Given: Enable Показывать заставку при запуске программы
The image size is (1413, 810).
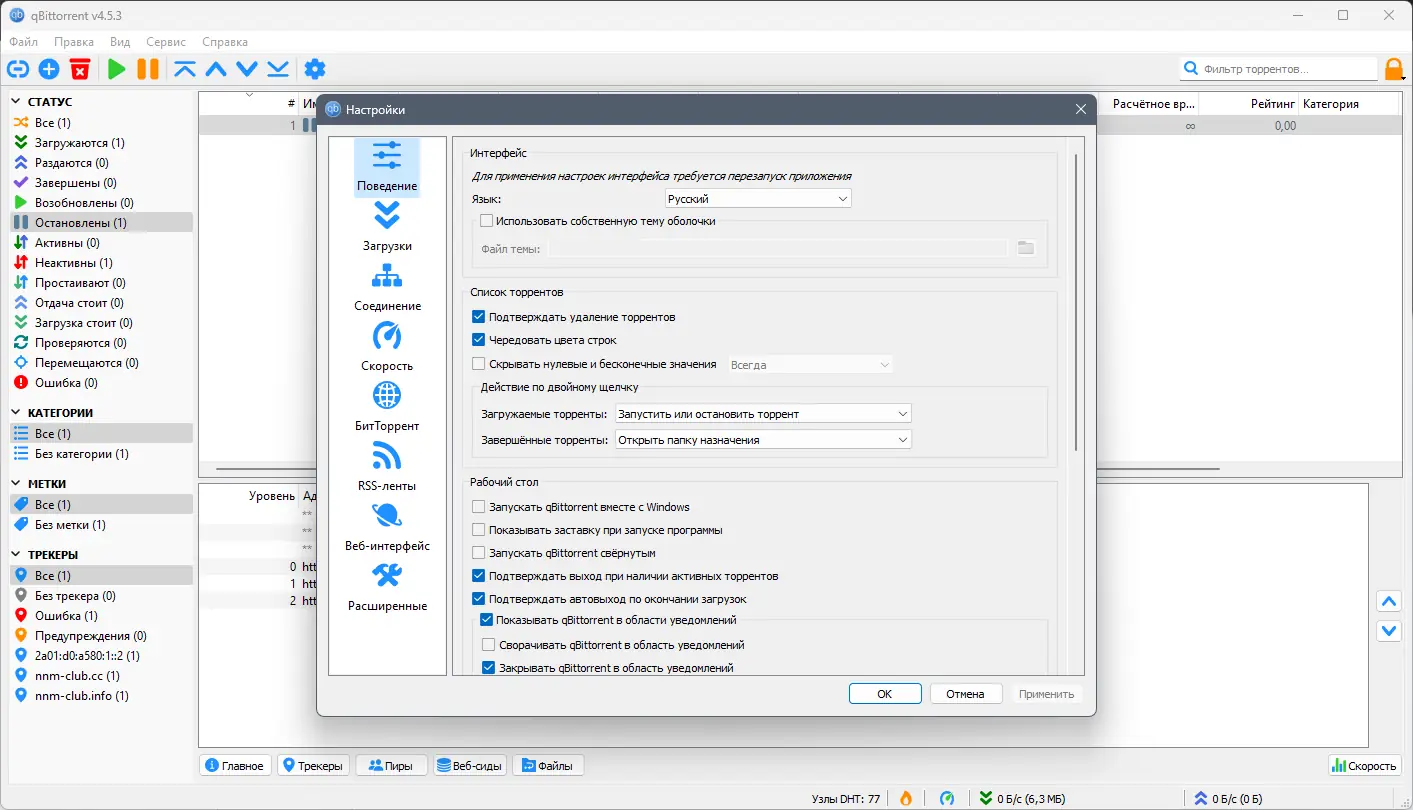Looking at the screenshot, I should [479, 530].
